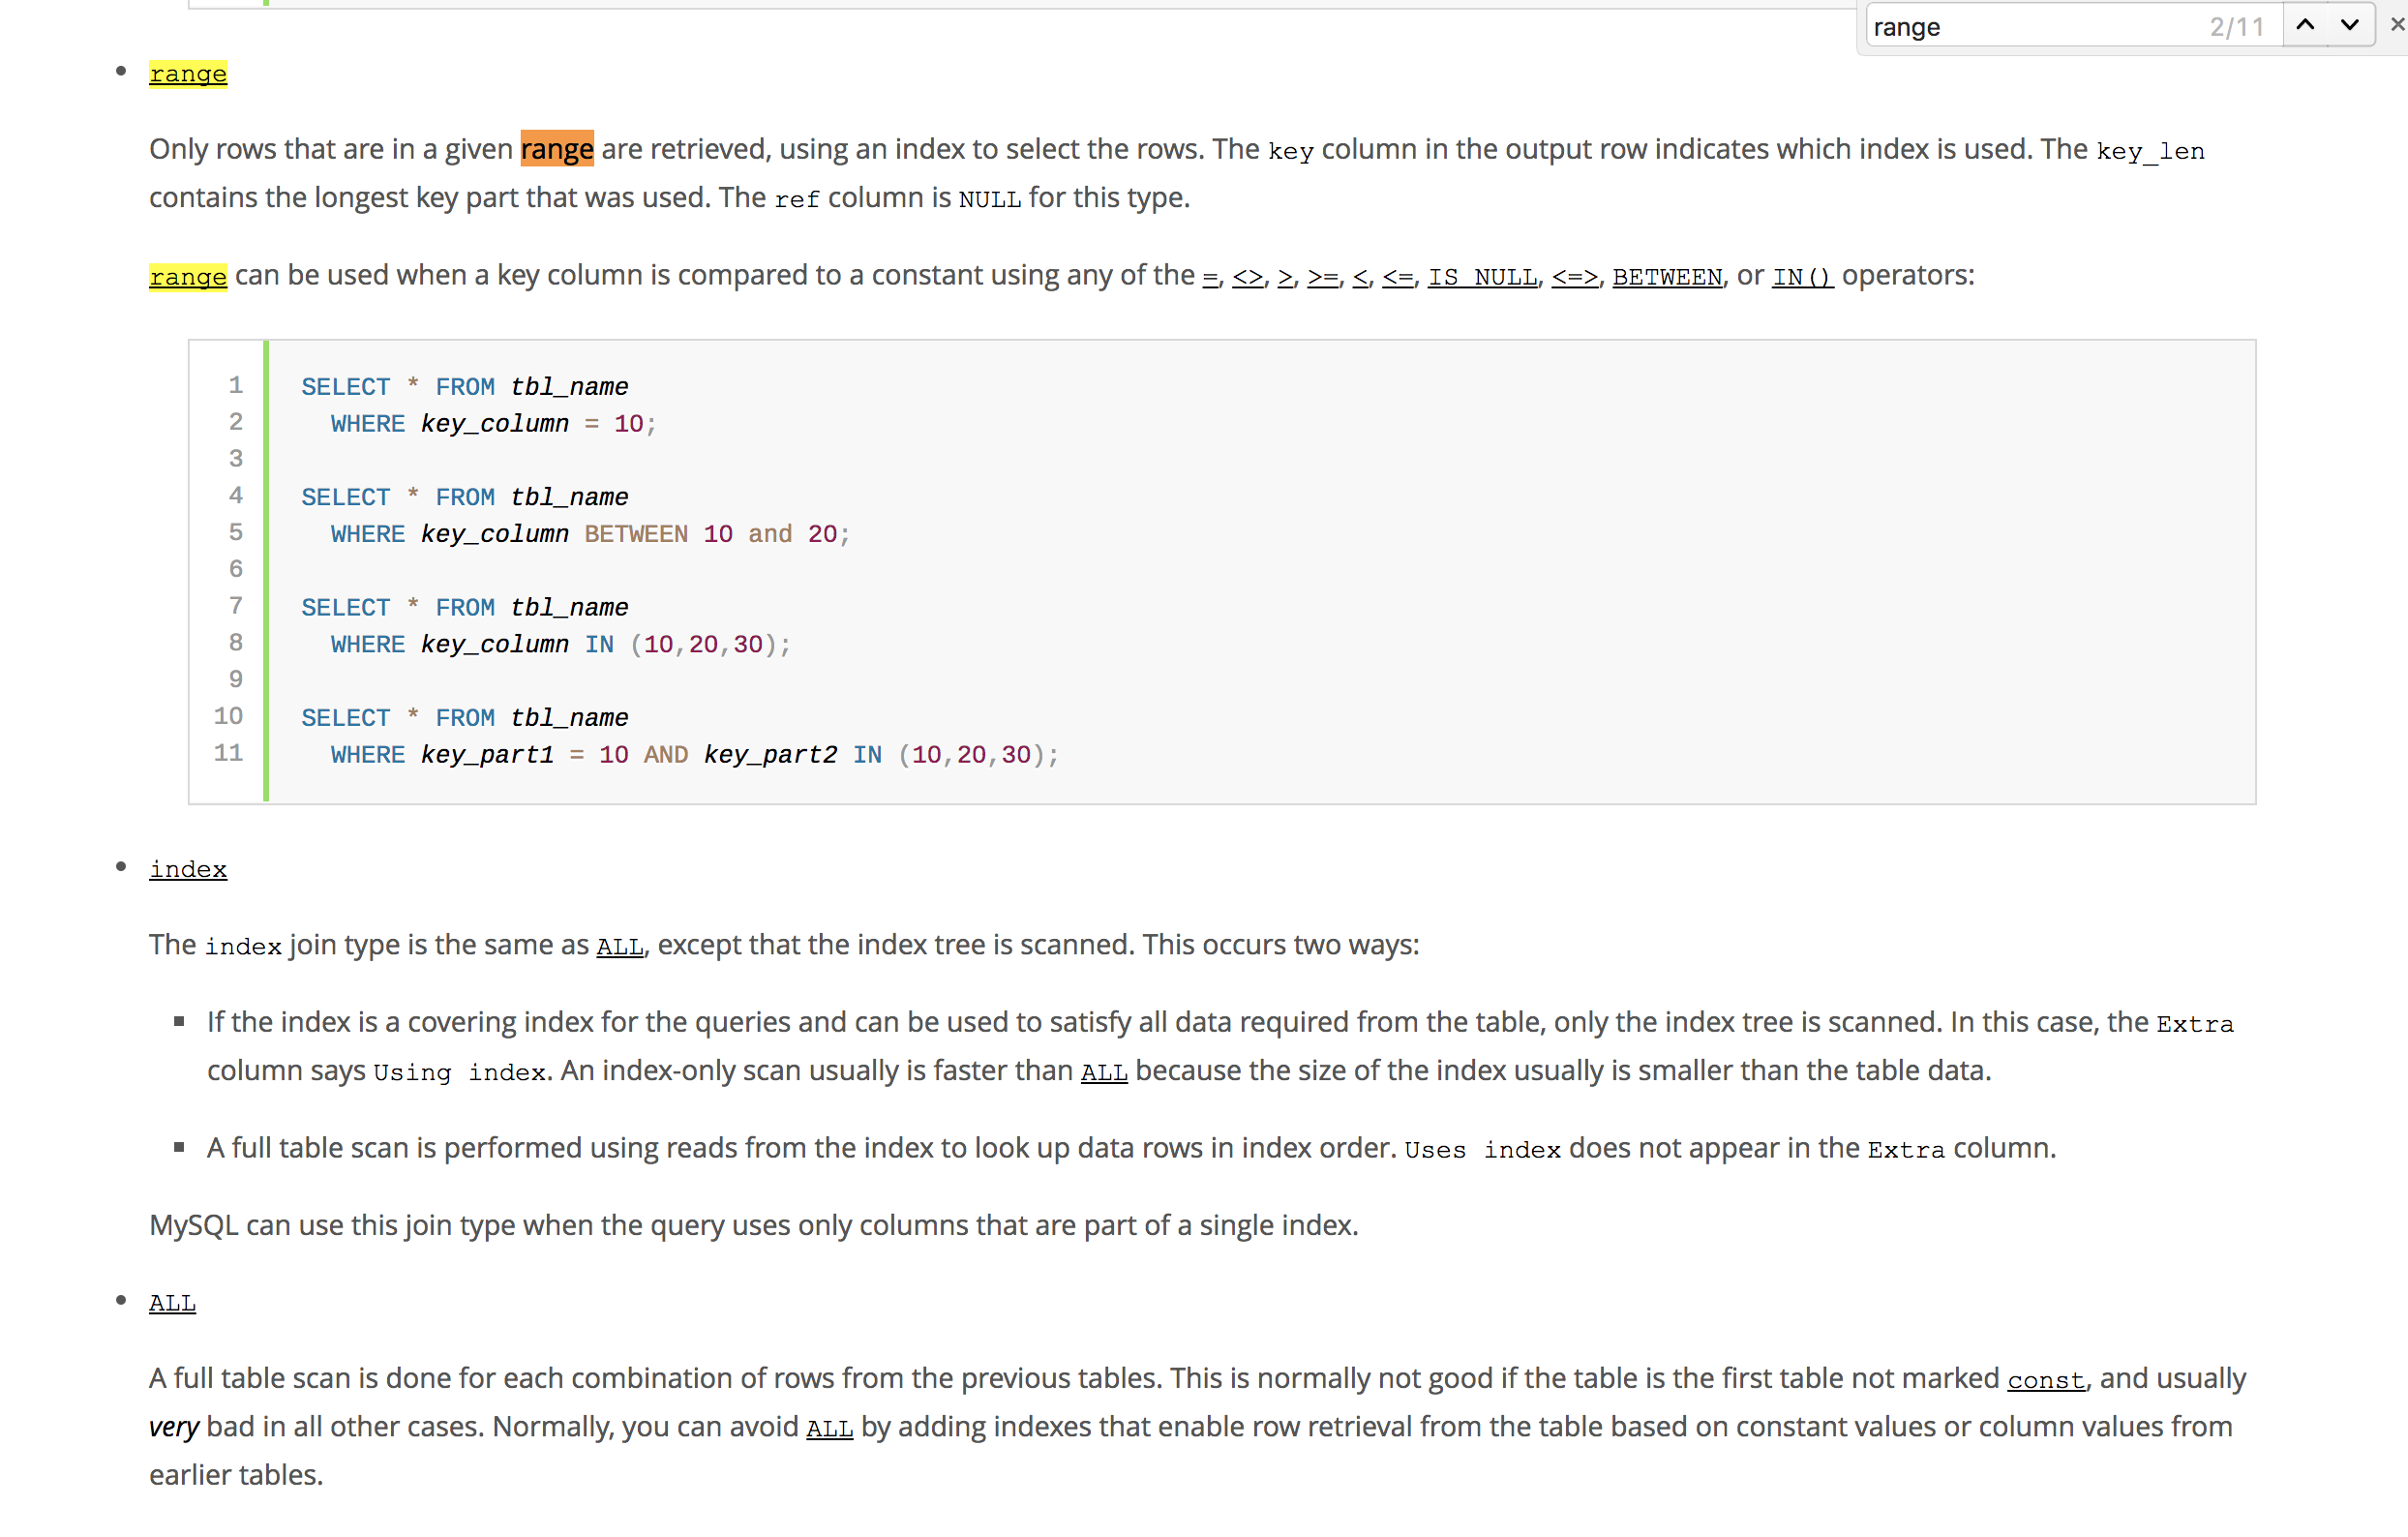Click the 'key_len' inline code text
Image resolution: width=2408 pixels, height=1537 pixels.
click(2150, 151)
